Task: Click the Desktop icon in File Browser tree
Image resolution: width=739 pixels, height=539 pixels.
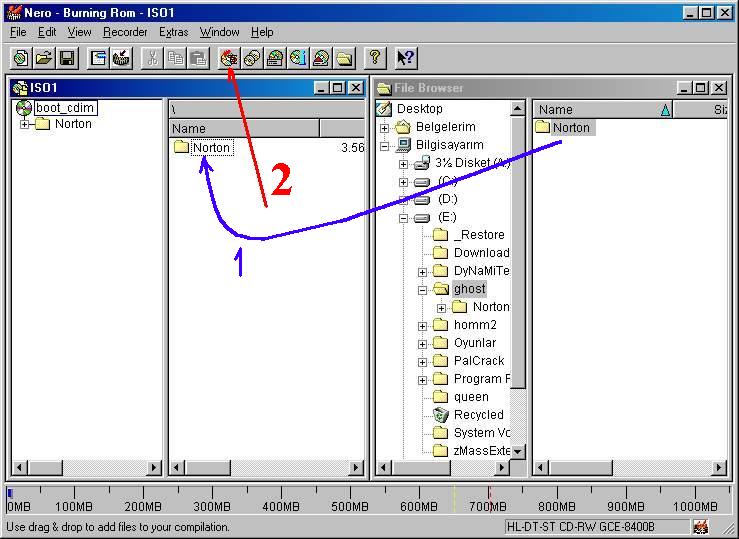Action: pyautogui.click(x=385, y=109)
